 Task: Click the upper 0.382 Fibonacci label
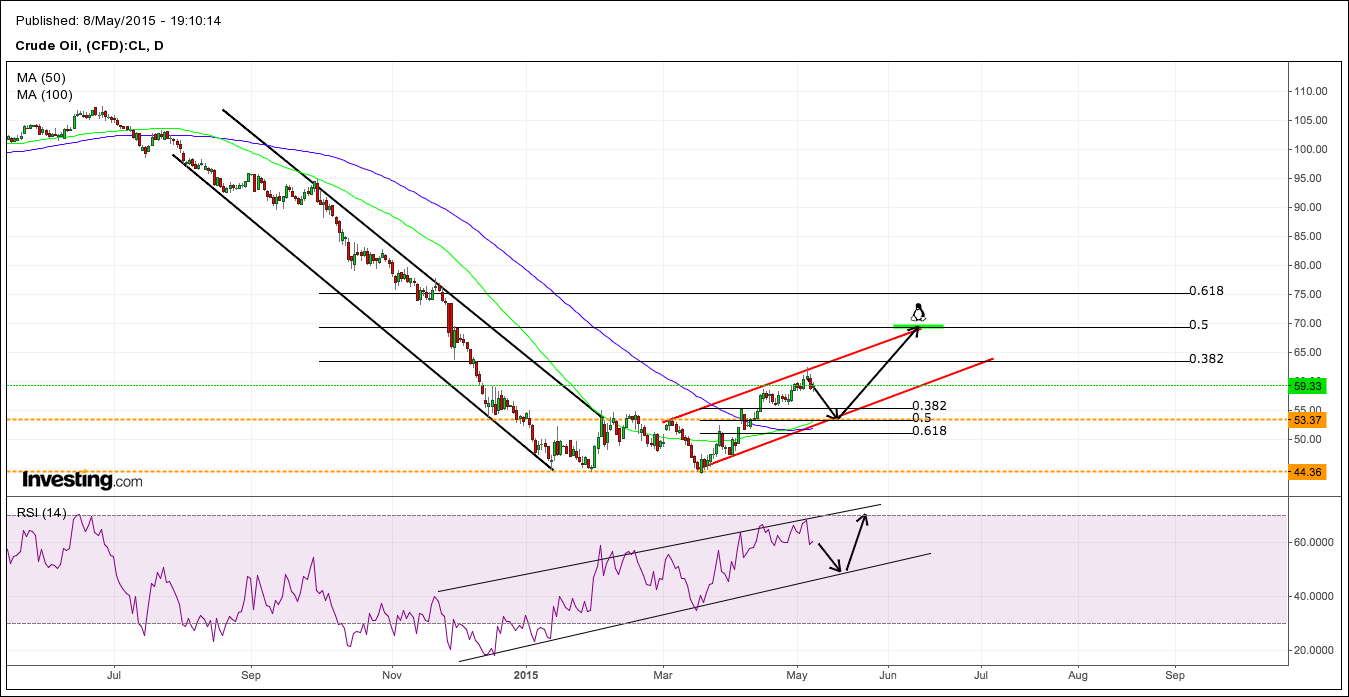pos(1206,358)
